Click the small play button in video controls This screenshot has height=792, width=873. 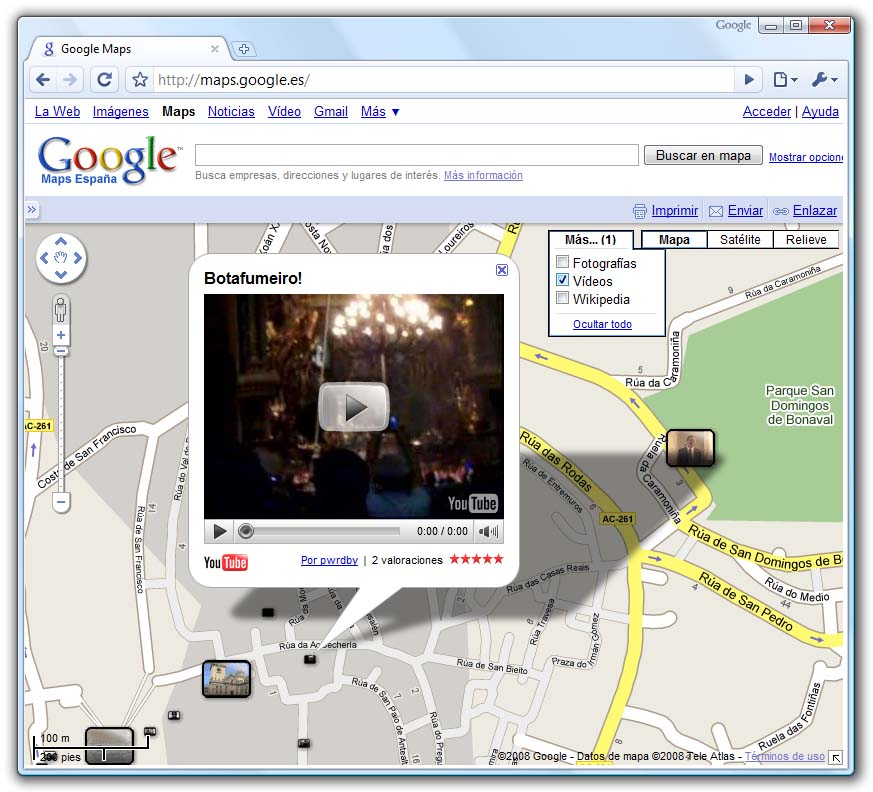(219, 532)
